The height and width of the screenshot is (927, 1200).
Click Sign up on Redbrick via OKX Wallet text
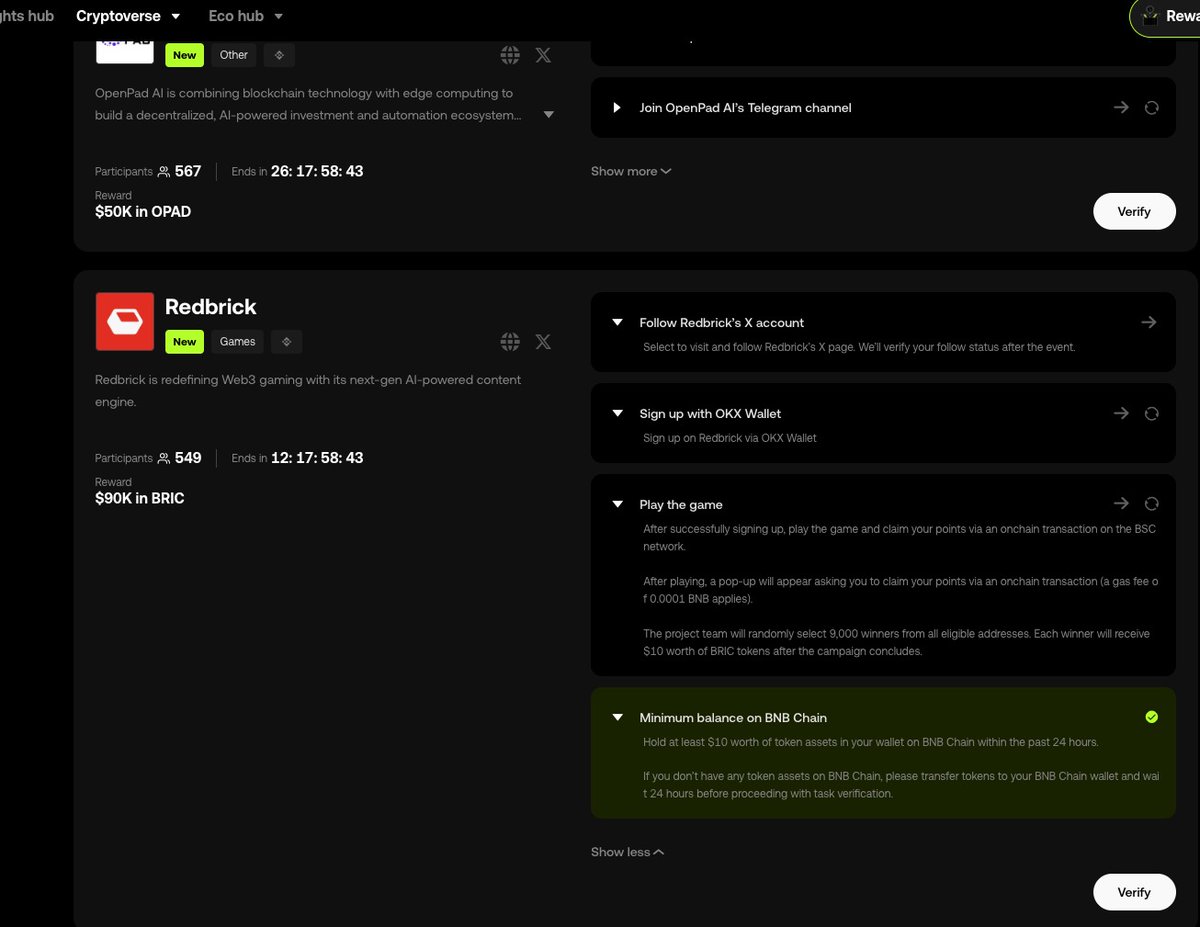click(x=730, y=438)
